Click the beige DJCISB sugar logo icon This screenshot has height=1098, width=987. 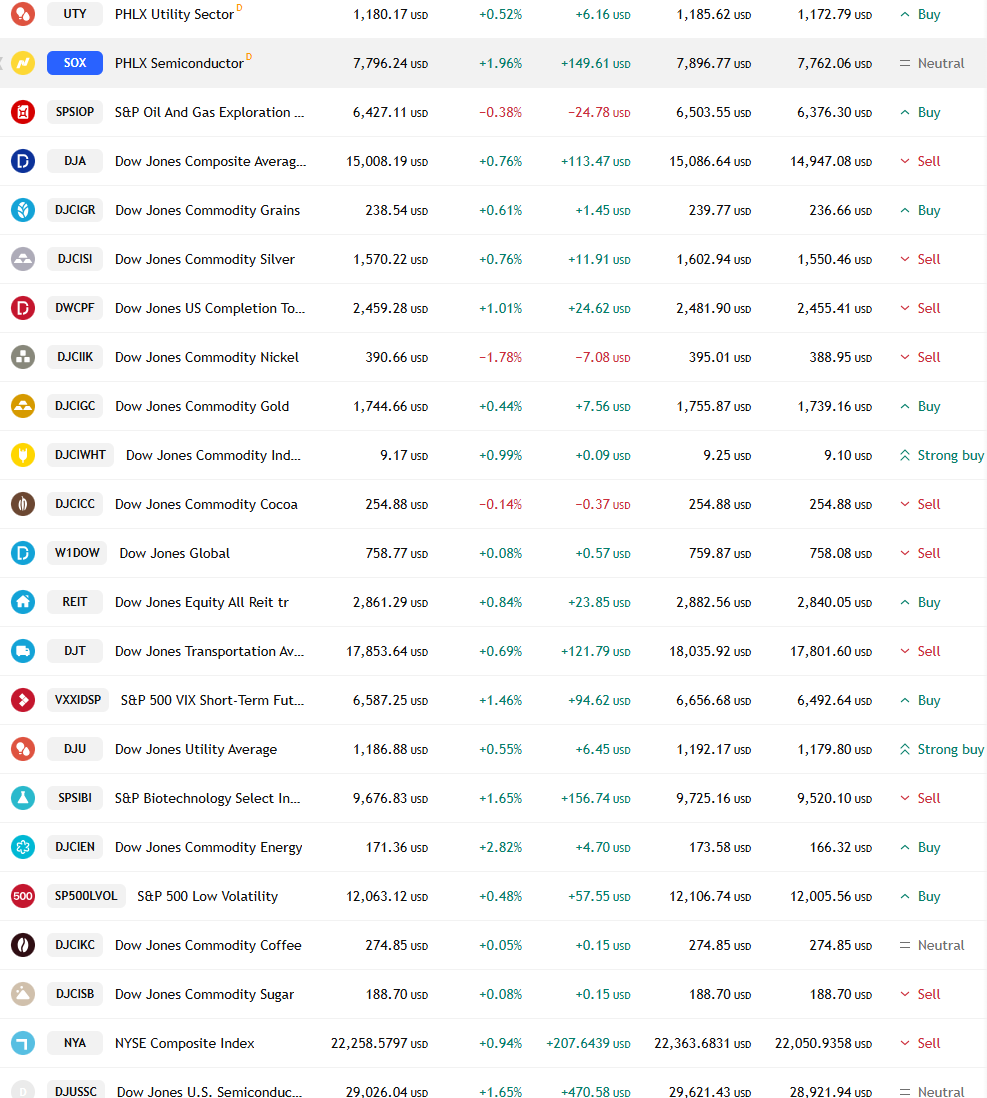22,994
